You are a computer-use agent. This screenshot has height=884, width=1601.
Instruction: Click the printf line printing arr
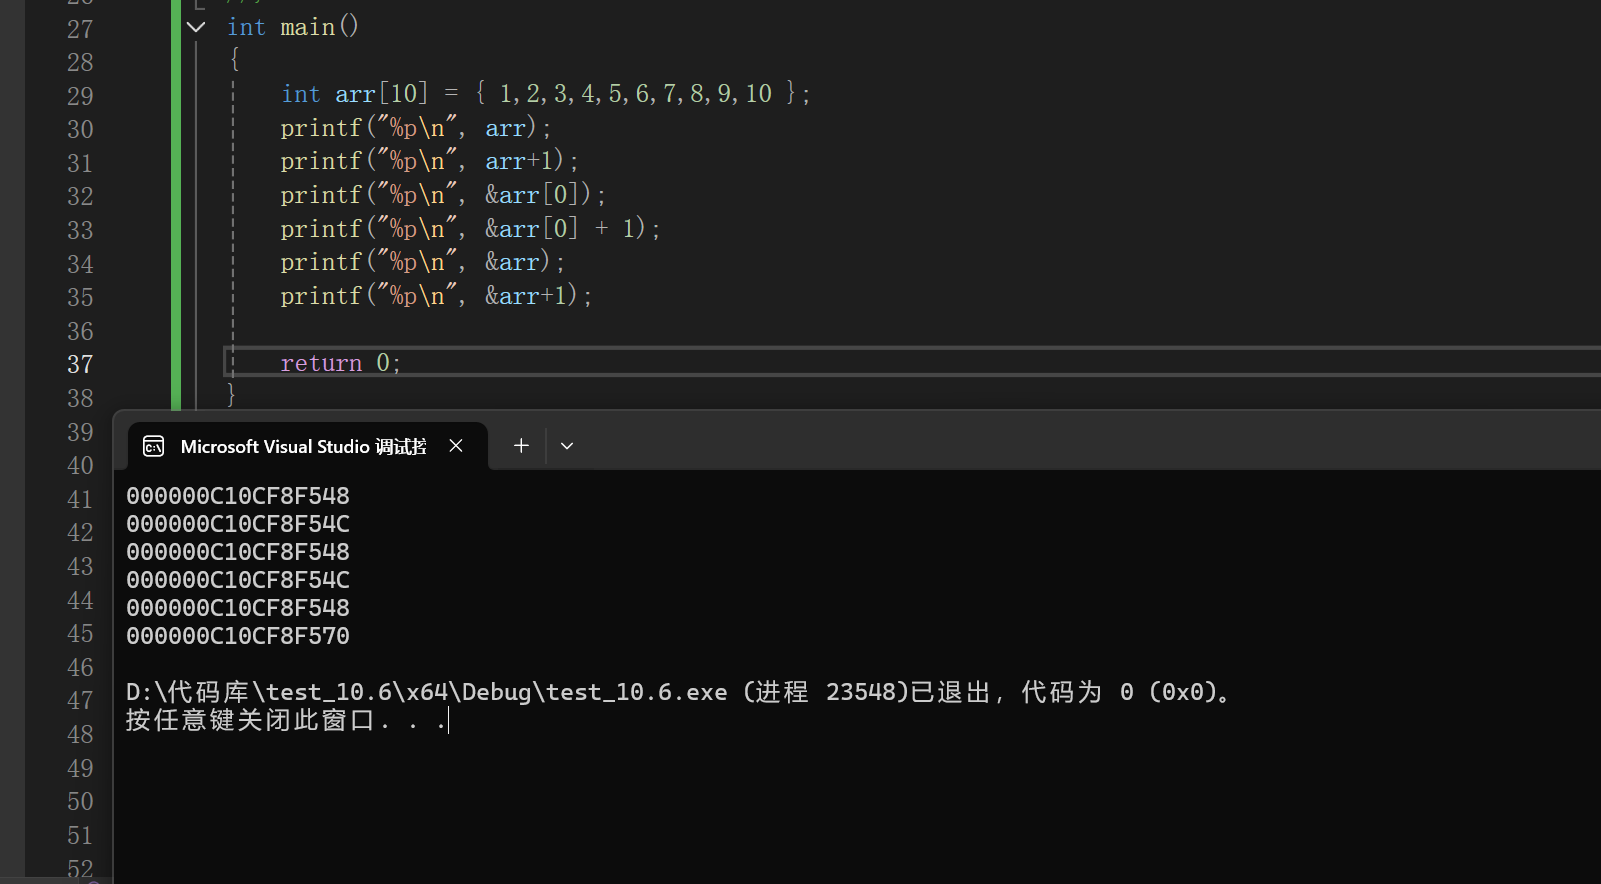click(416, 128)
